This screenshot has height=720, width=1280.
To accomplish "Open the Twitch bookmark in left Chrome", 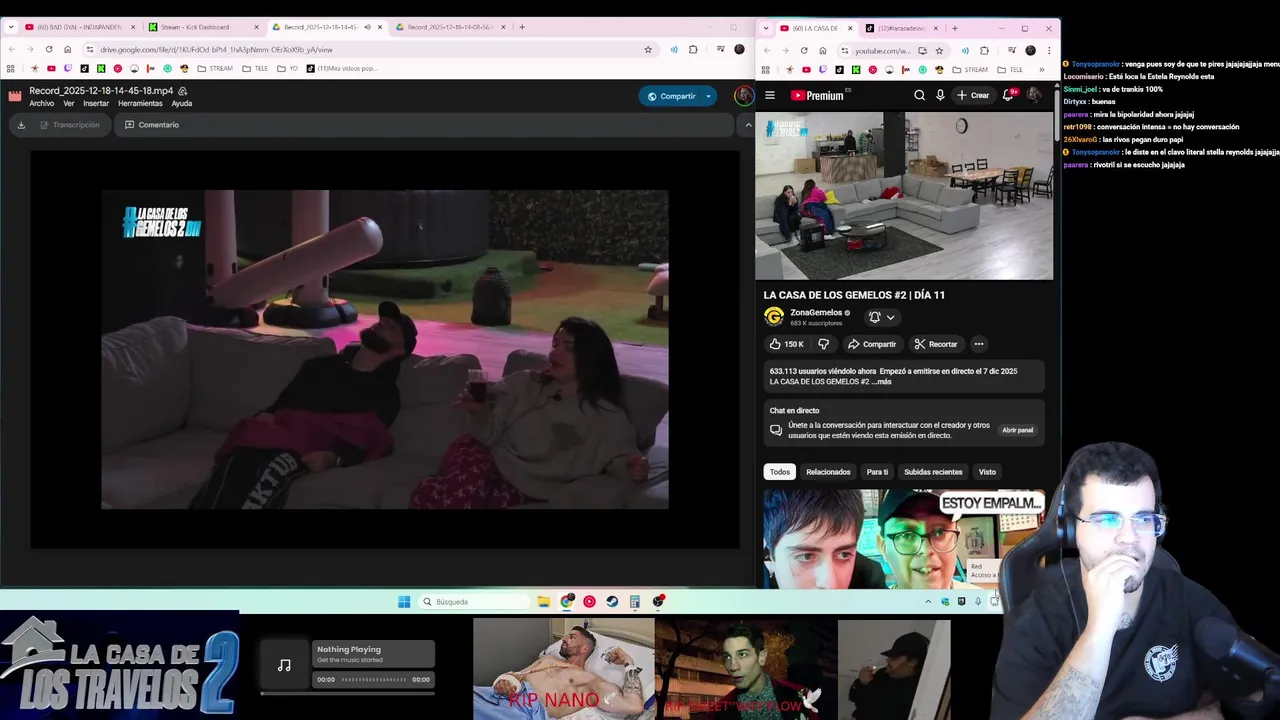I will coord(67,69).
